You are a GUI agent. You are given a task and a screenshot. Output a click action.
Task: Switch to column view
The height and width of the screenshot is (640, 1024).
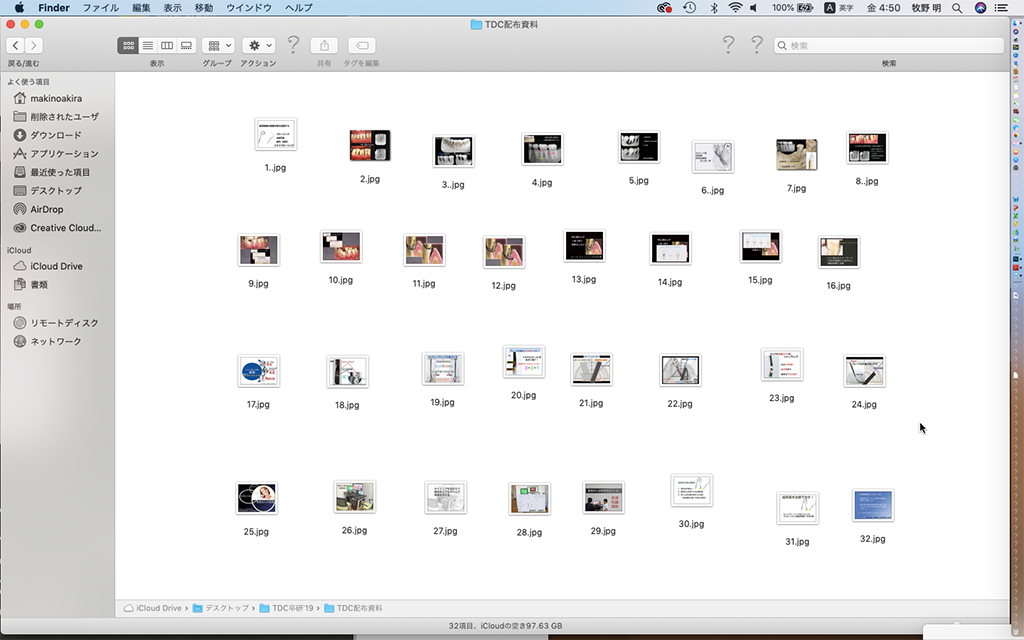pos(167,45)
